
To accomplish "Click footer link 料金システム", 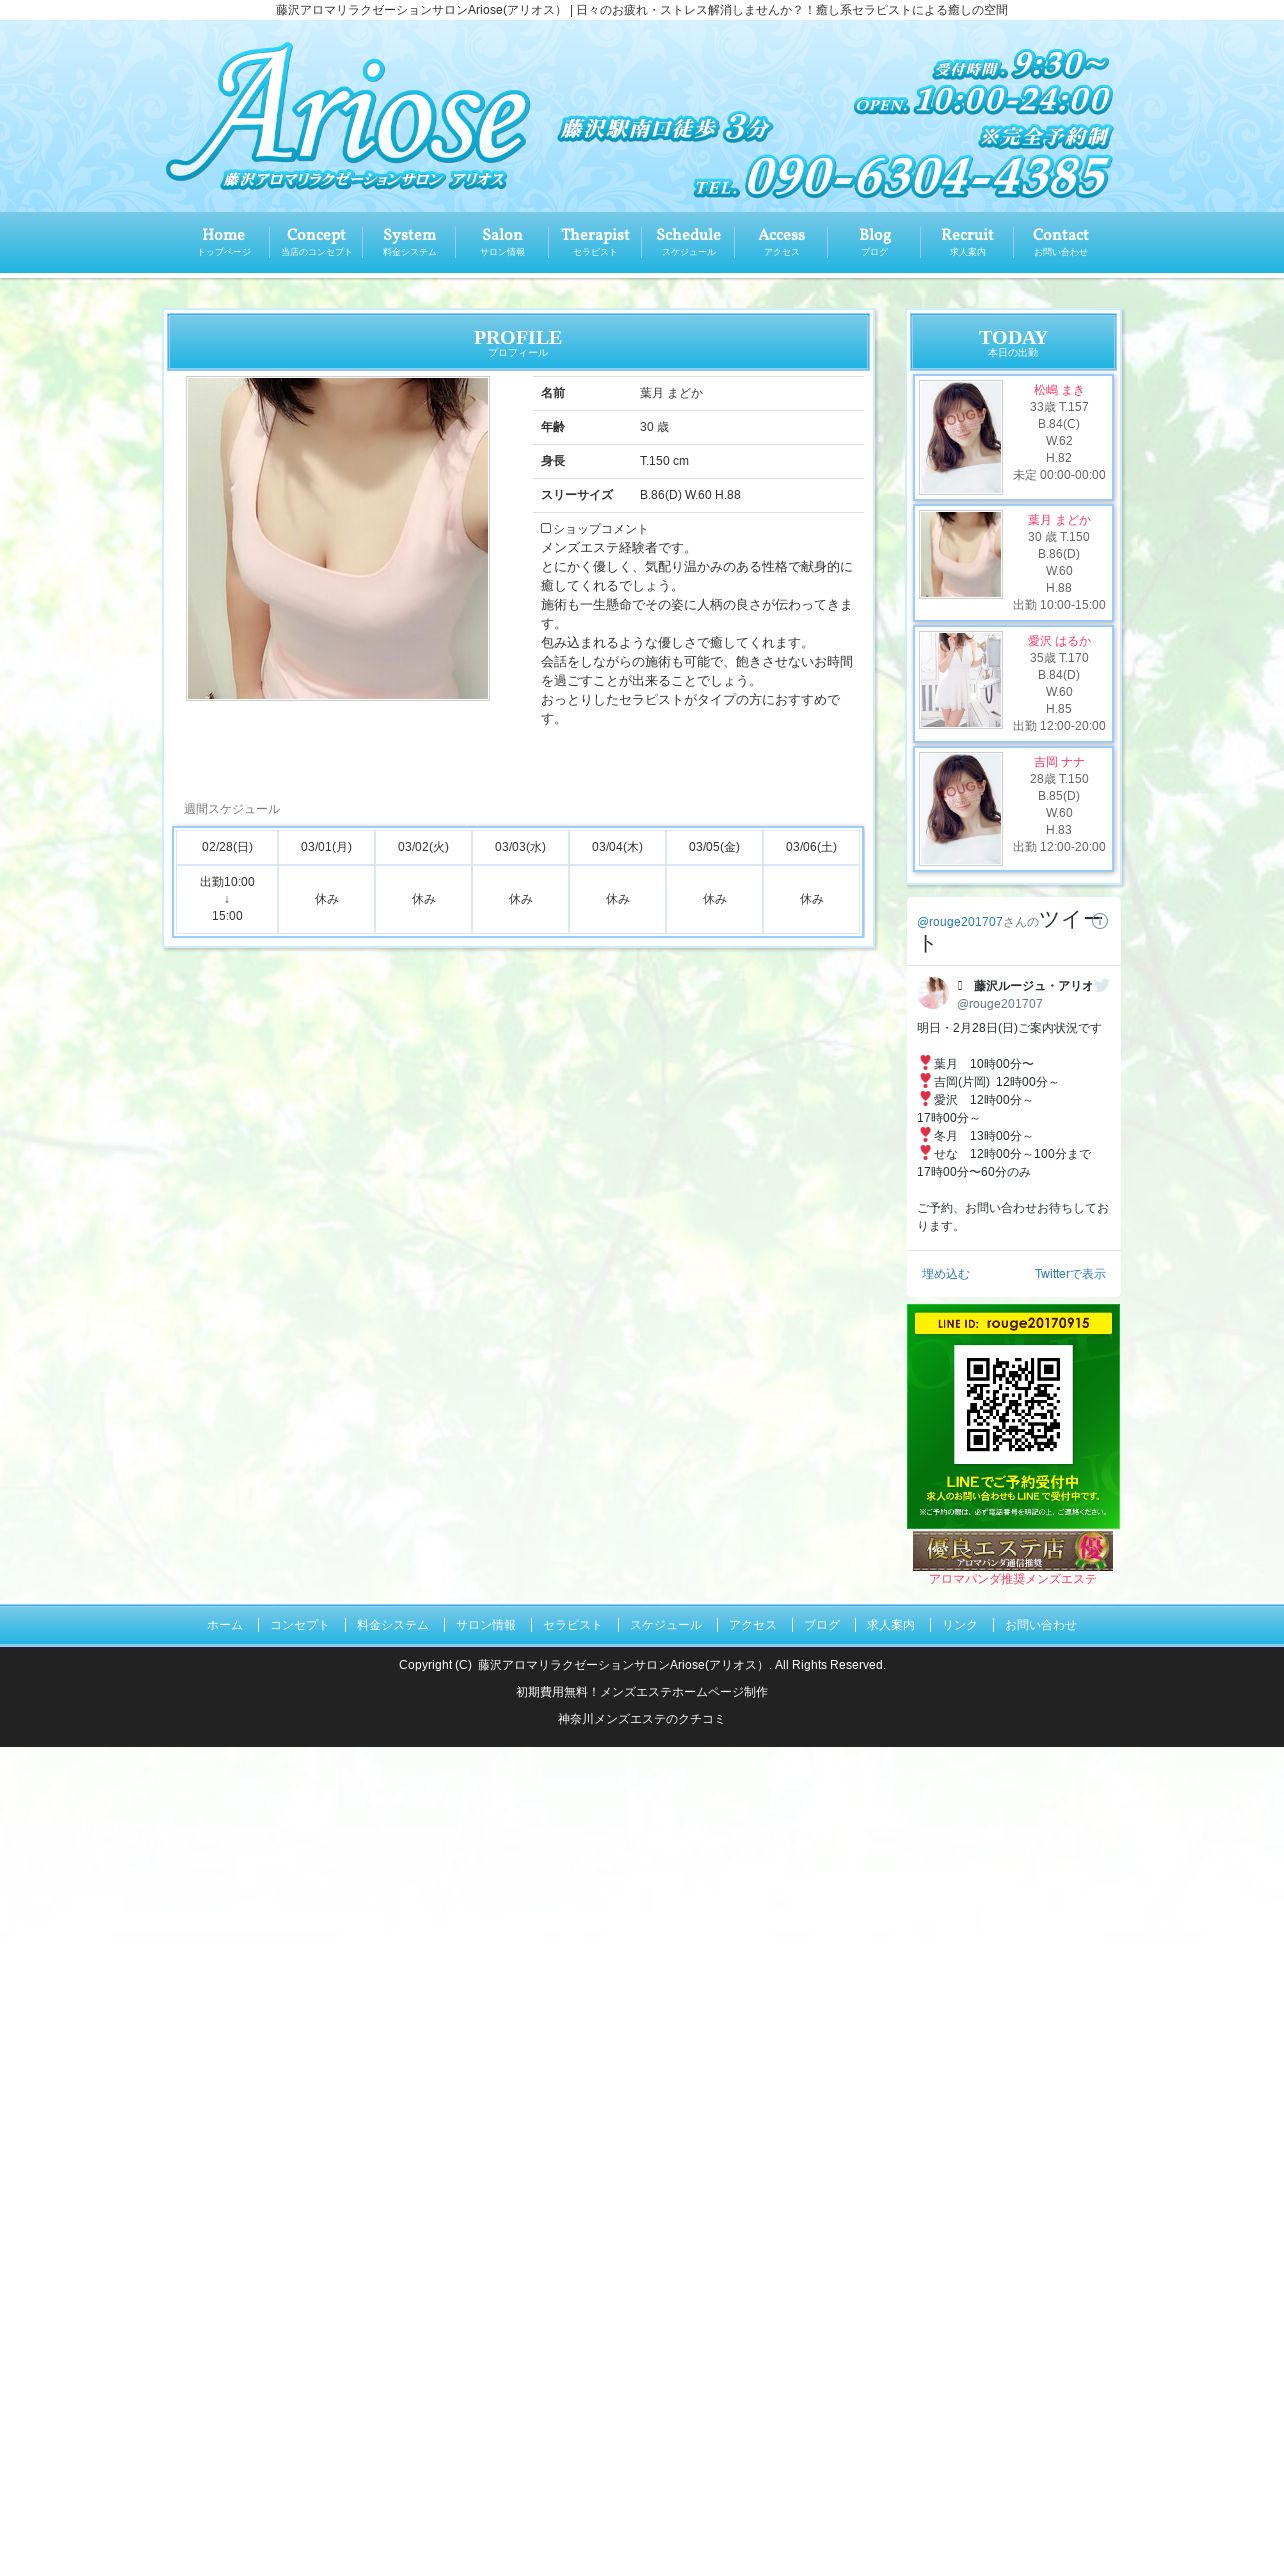I will pos(393,1625).
